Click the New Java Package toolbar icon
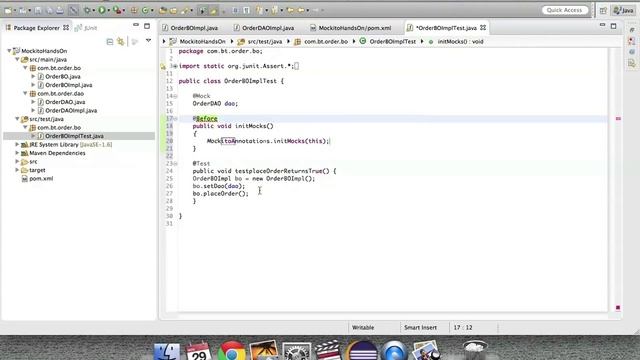The height and width of the screenshot is (360, 640). point(134,10)
